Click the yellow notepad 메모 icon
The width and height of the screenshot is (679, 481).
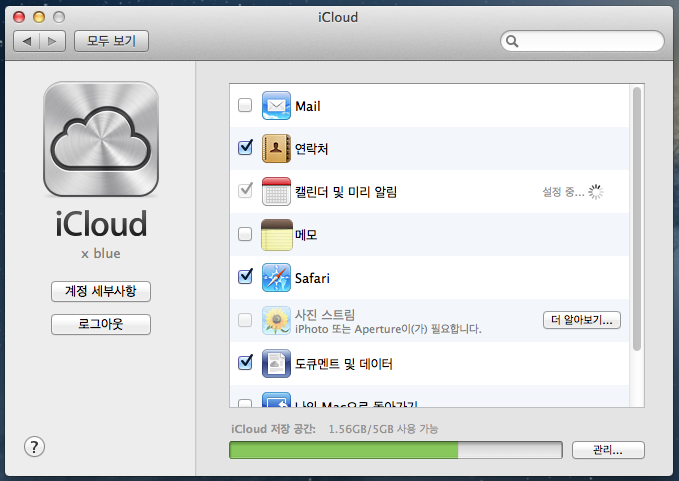click(x=276, y=235)
